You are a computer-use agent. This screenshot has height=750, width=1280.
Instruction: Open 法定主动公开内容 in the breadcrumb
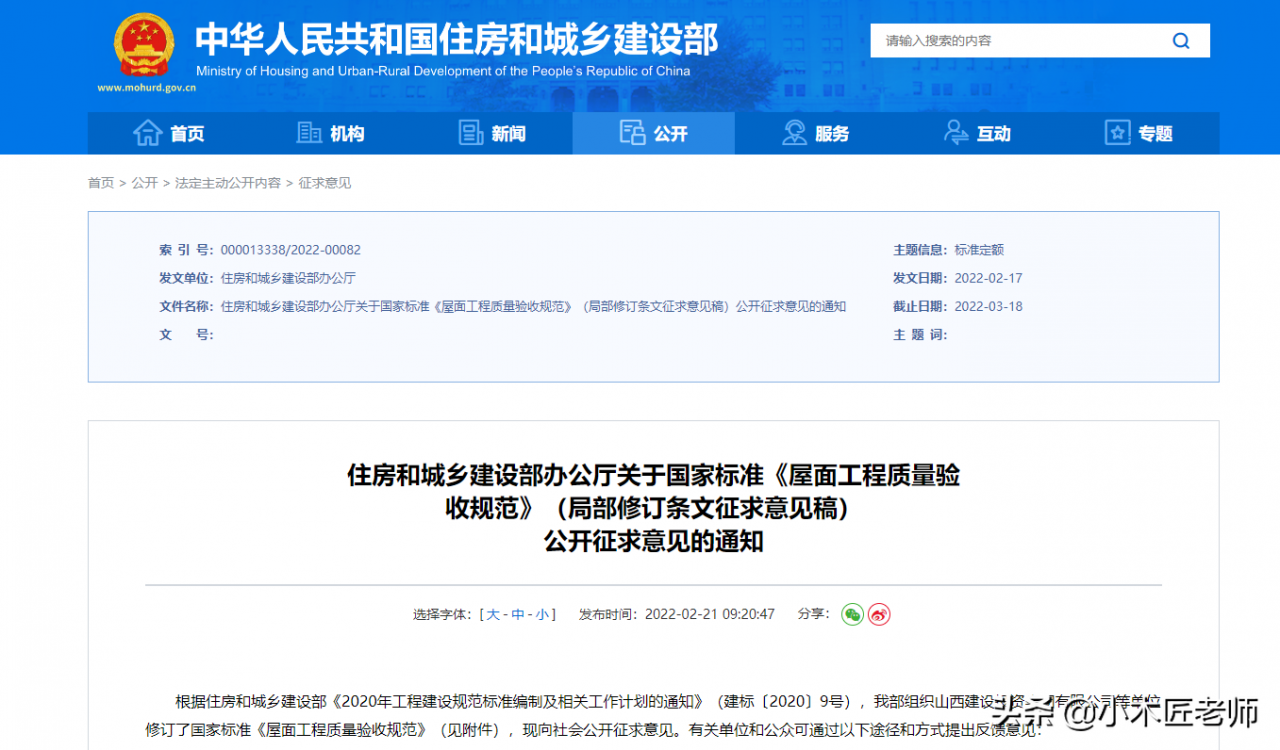click(228, 183)
